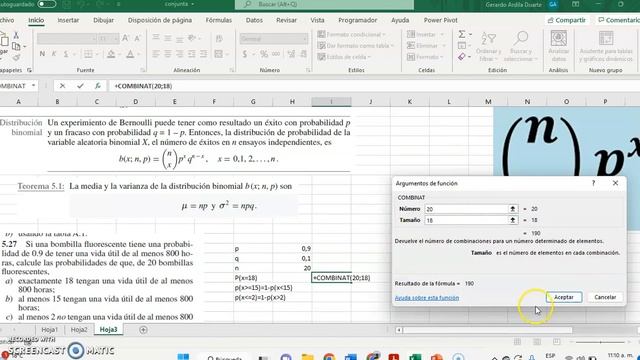Open Buscar y seleccionar tool
Viewport: 640px width, 360px height.
pos(520,46)
